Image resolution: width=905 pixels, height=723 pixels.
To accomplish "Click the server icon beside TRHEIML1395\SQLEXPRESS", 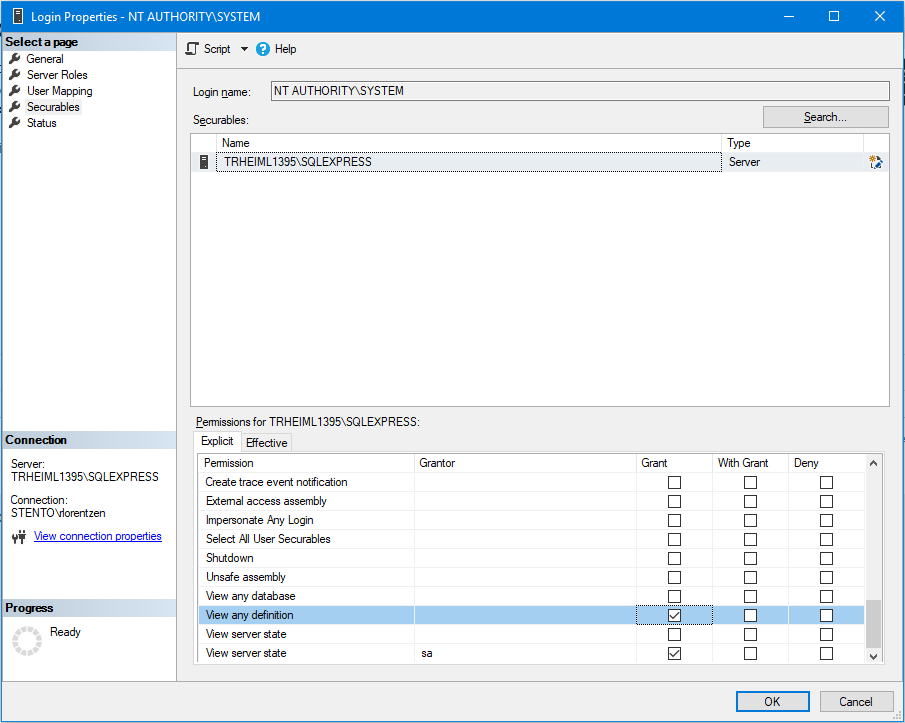I will click(204, 162).
